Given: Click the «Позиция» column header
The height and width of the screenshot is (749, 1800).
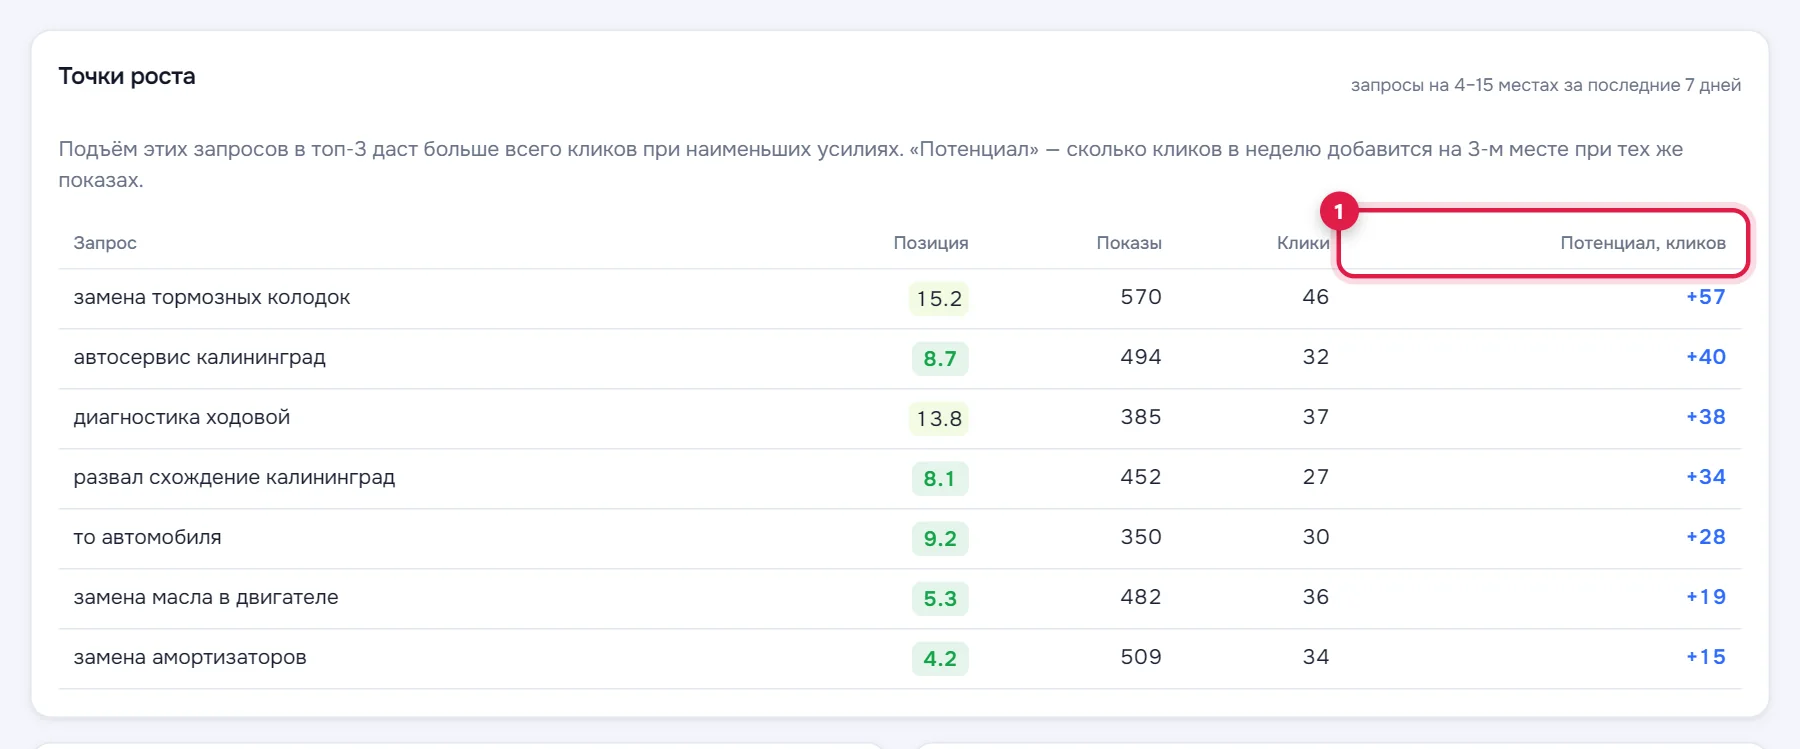Looking at the screenshot, I should [931, 243].
